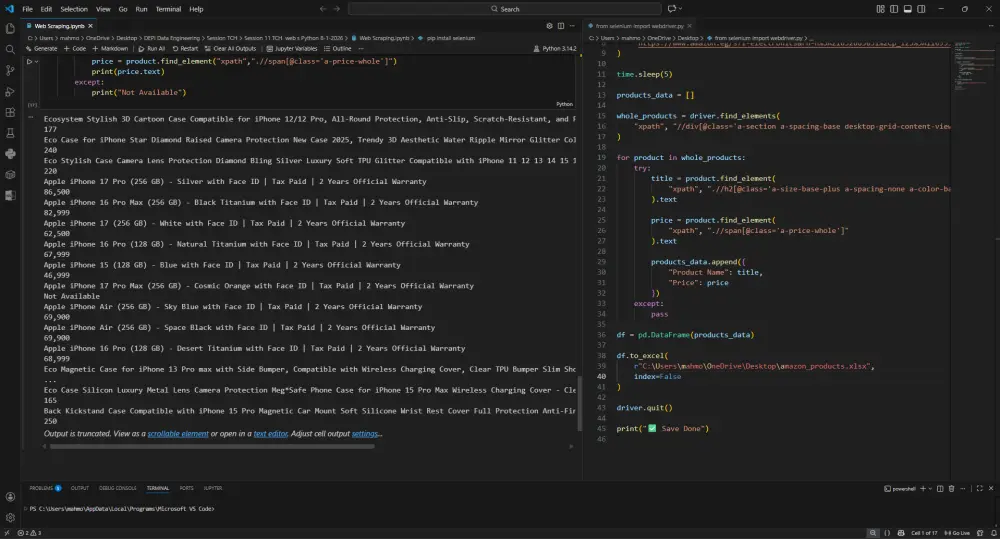Open the Explorer view in activity bar
Image resolution: width=1000 pixels, height=539 pixels.
tap(11, 28)
